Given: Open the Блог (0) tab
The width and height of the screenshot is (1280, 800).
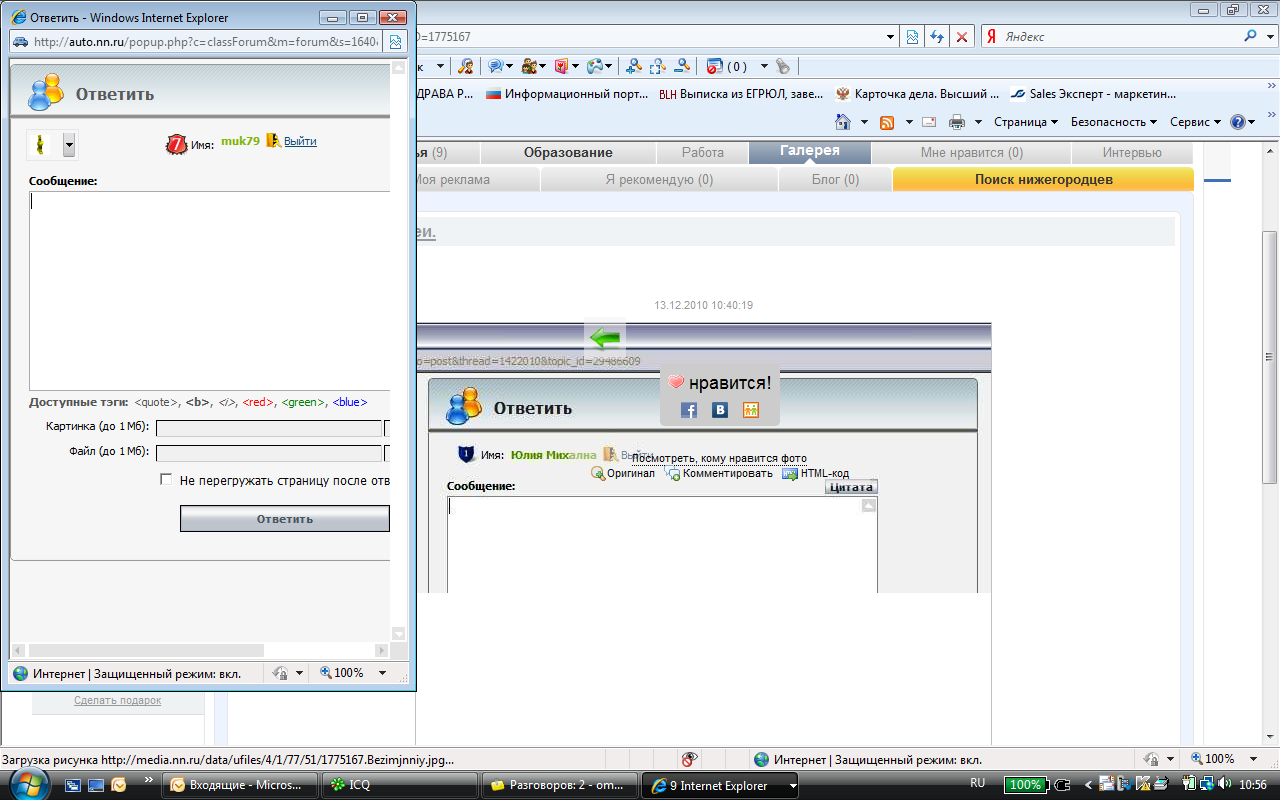Looking at the screenshot, I should tap(834, 180).
